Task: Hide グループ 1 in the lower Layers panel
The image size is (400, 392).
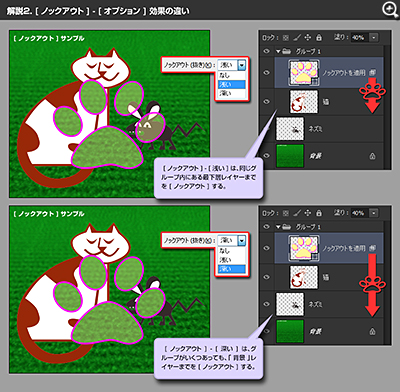Action: (x=266, y=227)
